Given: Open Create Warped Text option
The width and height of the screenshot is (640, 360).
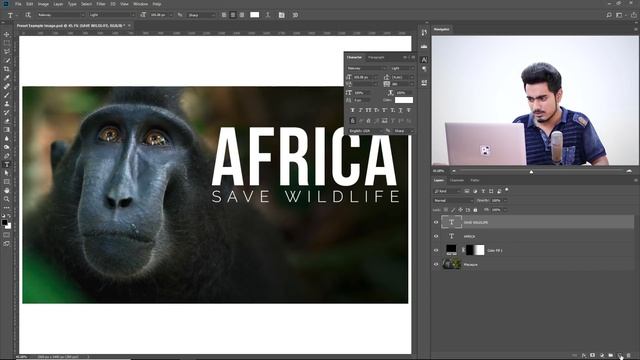Looking at the screenshot, I should [x=268, y=15].
